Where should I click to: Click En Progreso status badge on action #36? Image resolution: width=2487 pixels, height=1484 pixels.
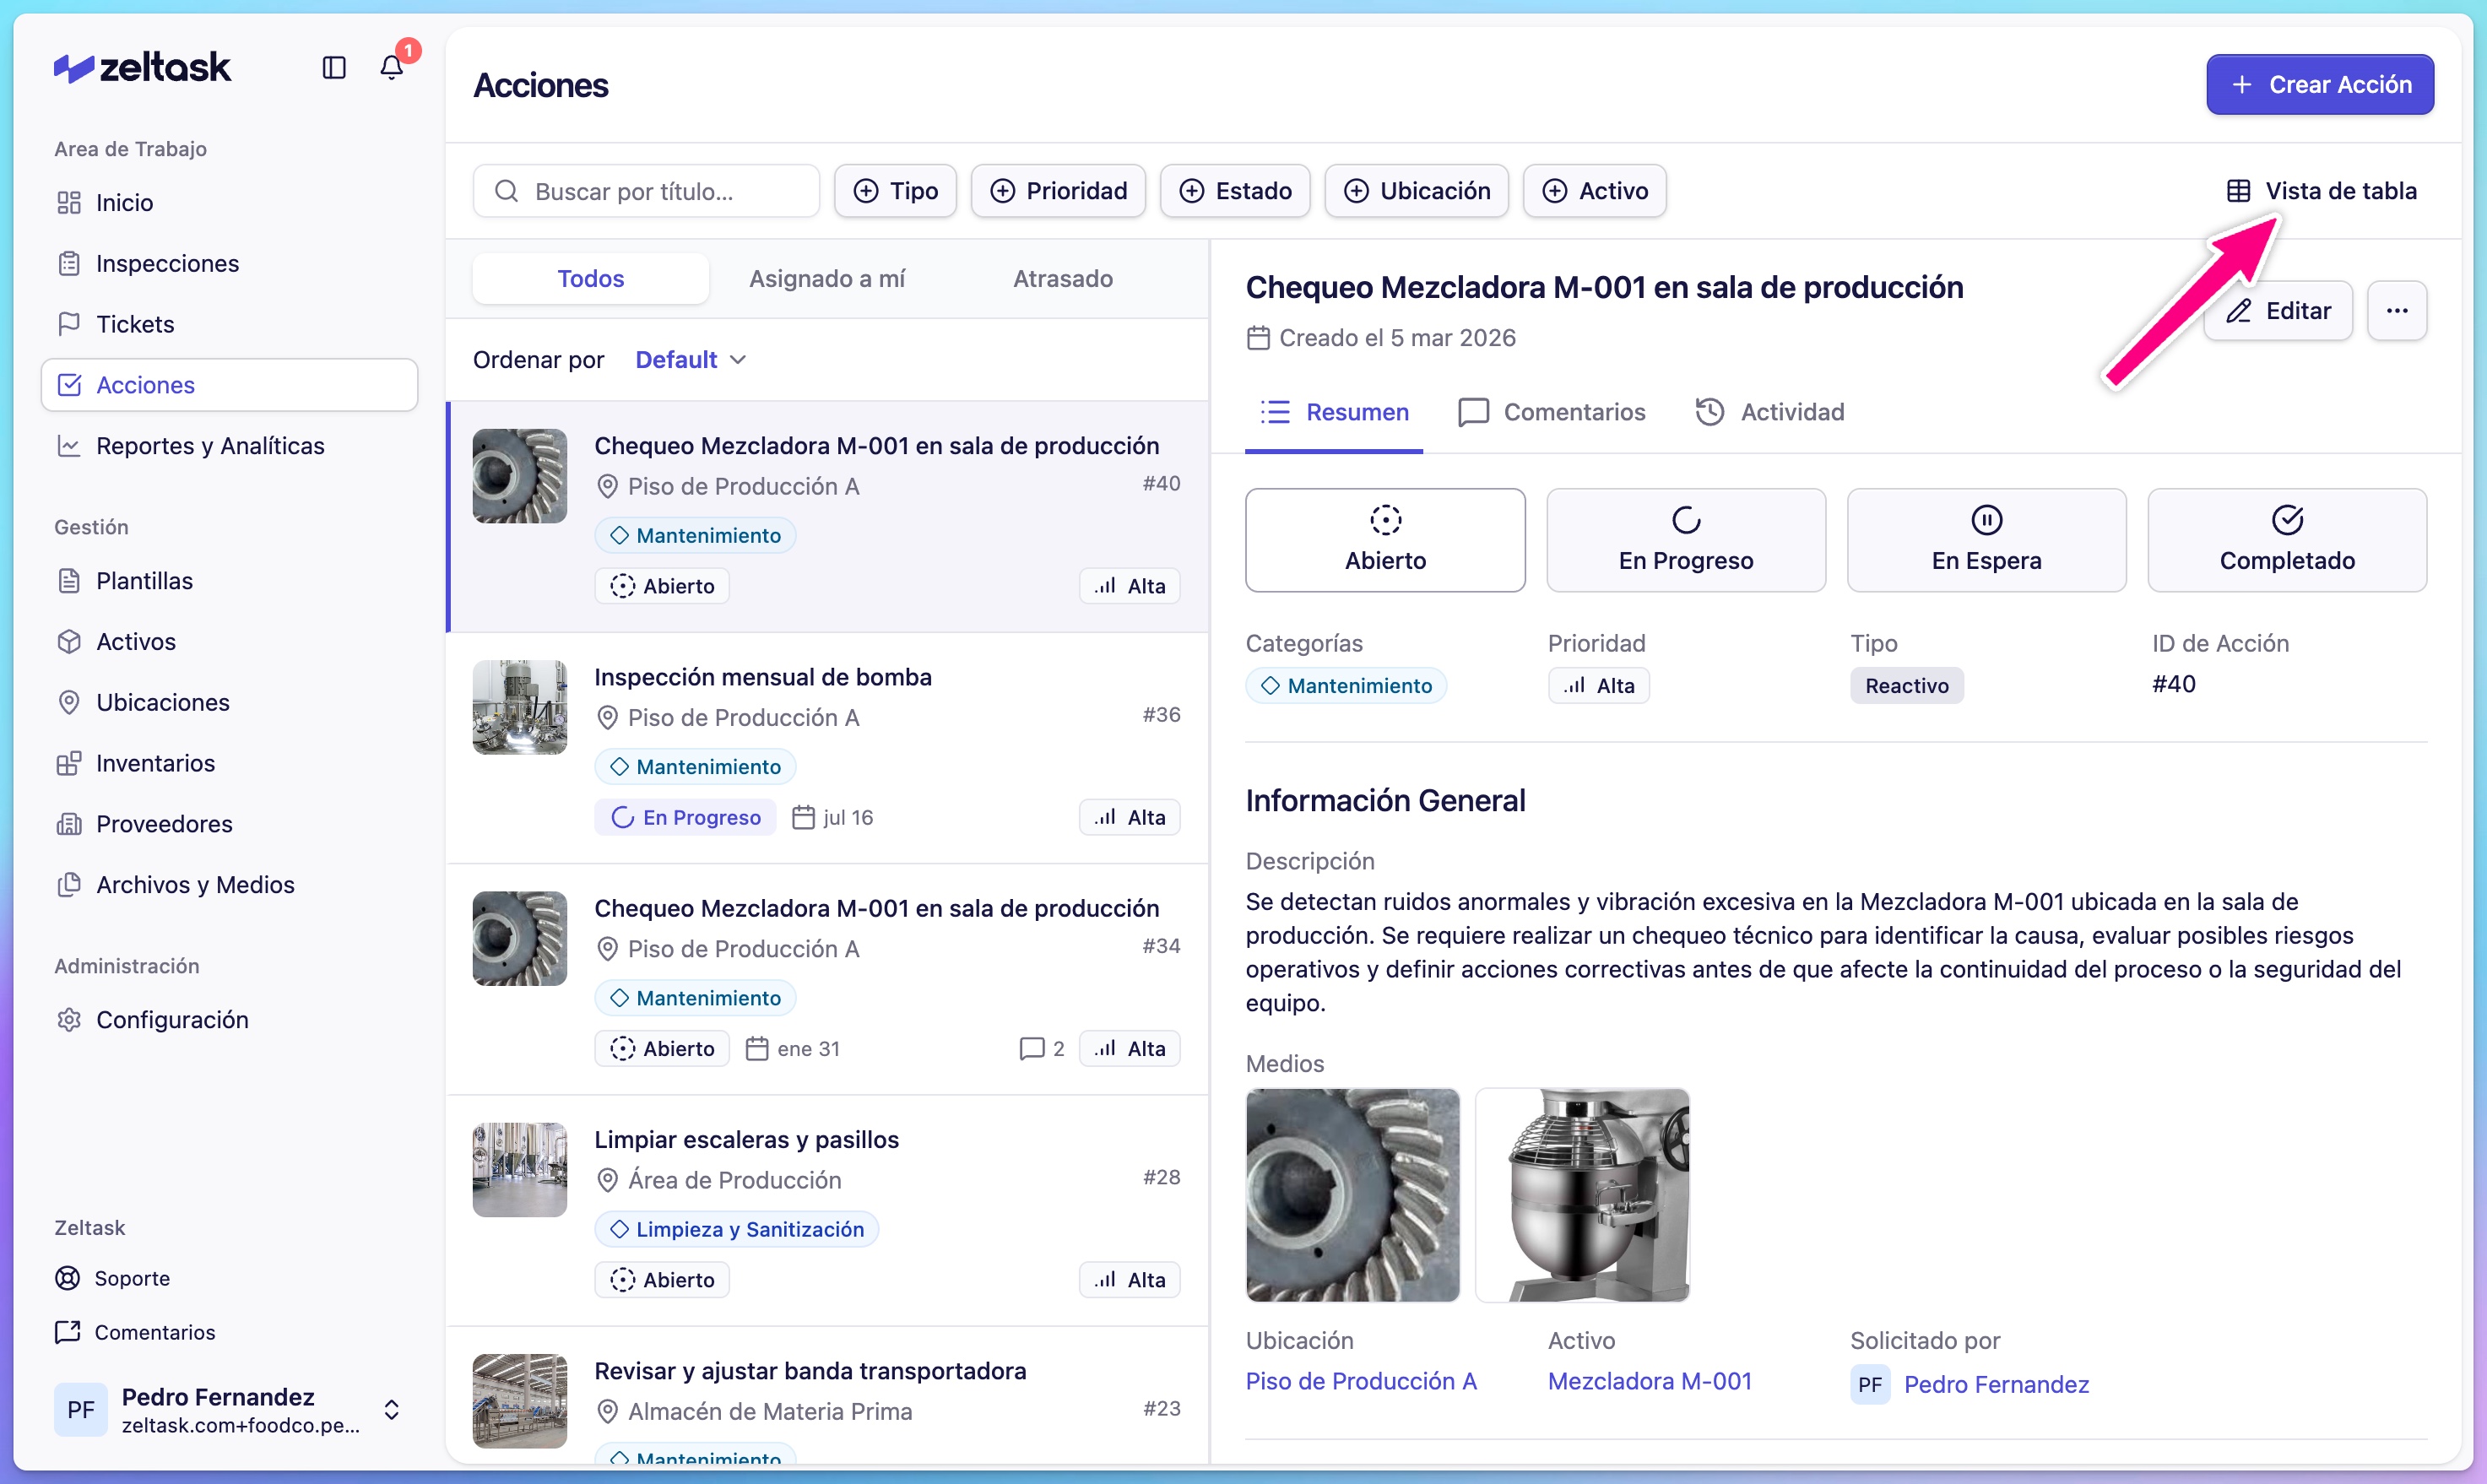click(x=686, y=818)
